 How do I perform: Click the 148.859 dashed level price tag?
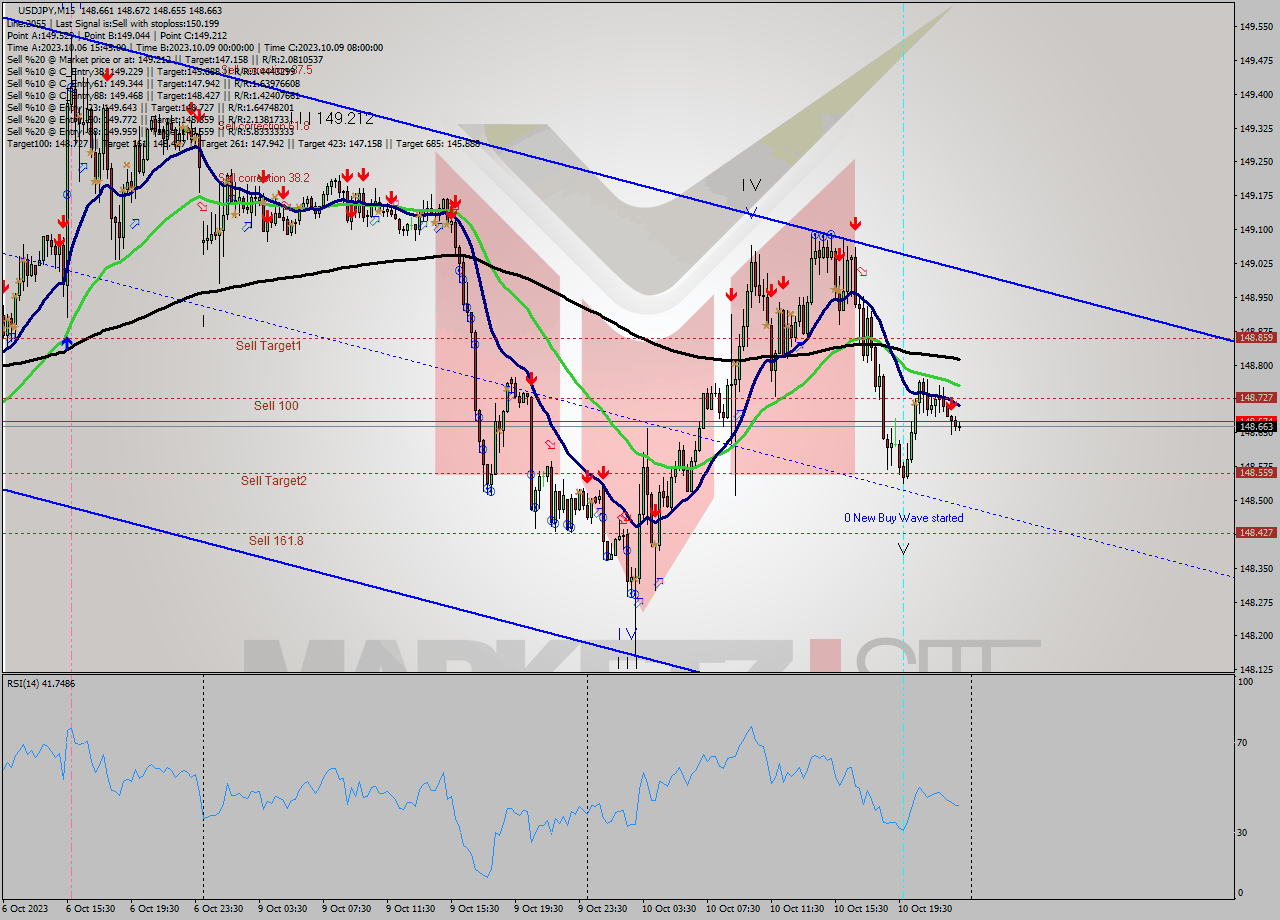click(x=1252, y=337)
